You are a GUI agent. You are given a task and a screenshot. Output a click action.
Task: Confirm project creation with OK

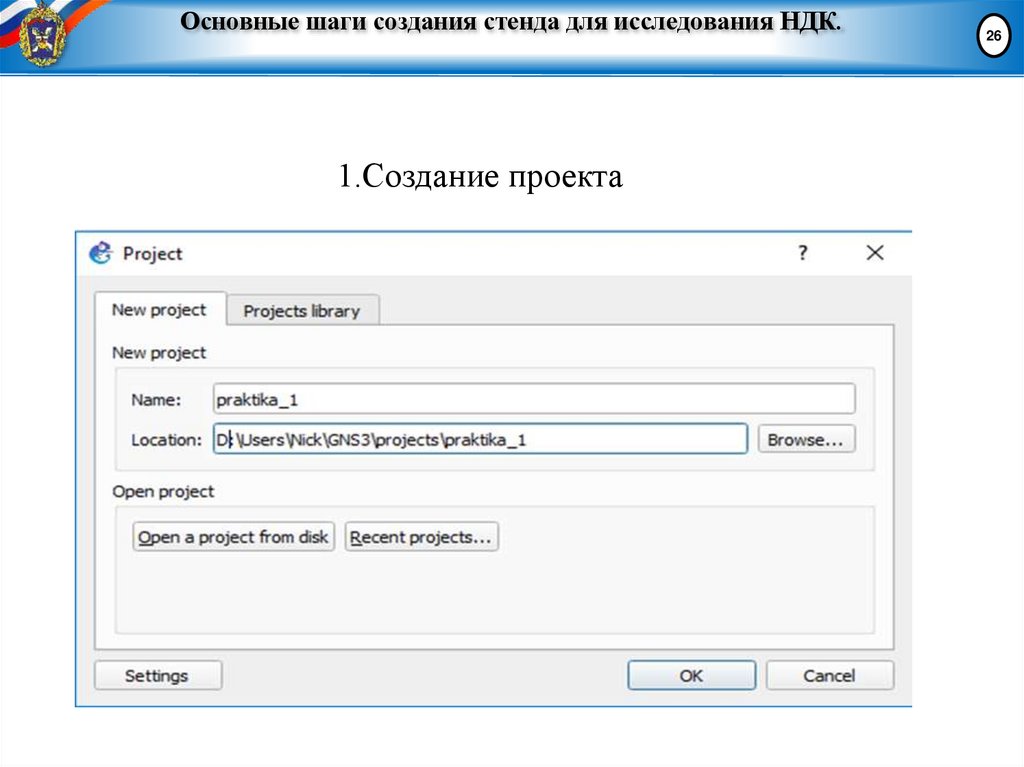(690, 675)
